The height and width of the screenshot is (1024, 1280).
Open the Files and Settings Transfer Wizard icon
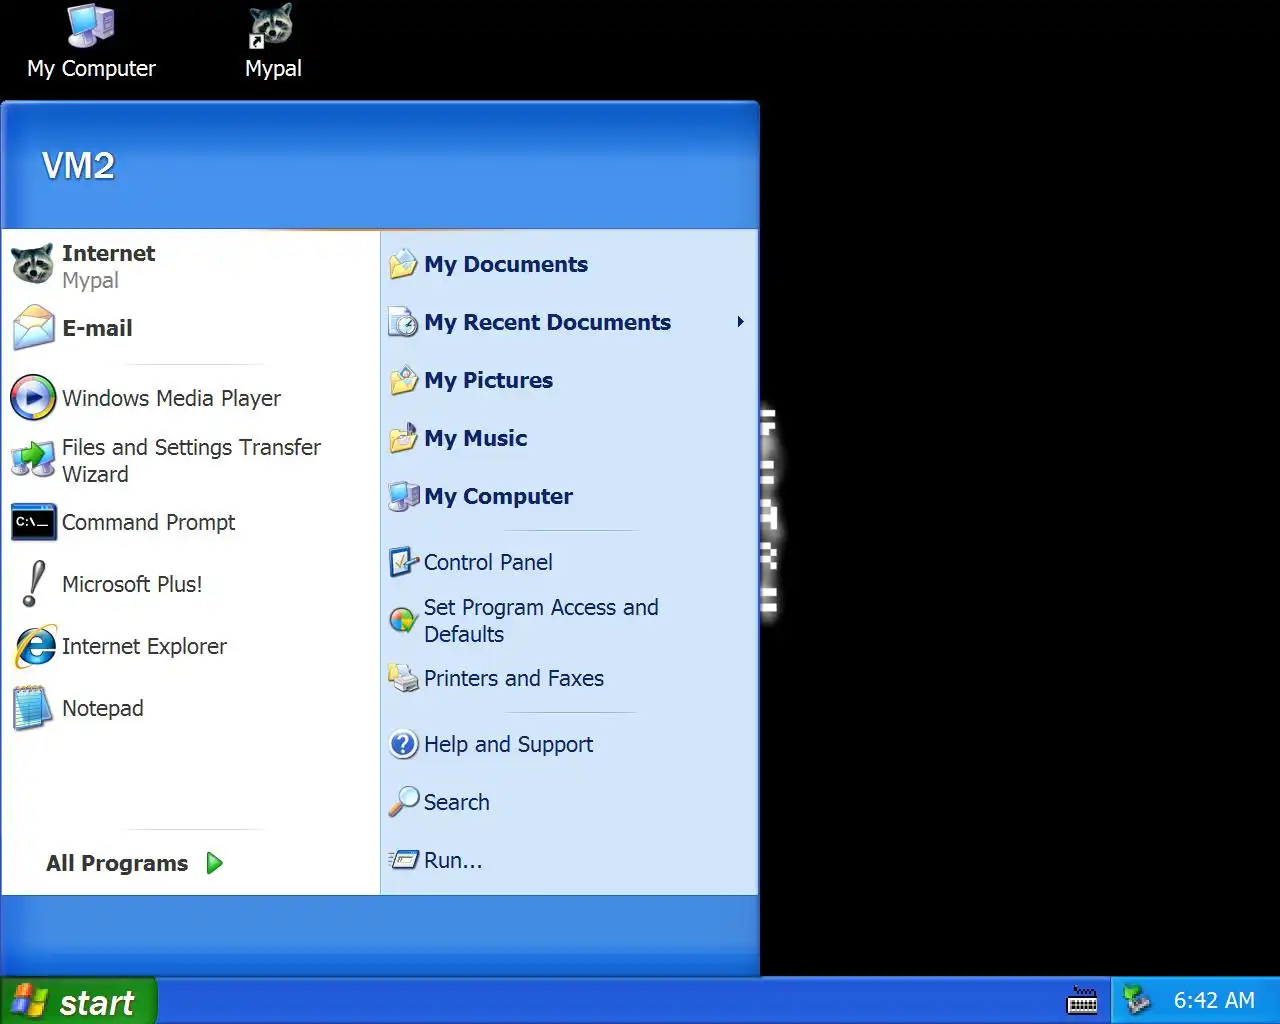(x=33, y=459)
